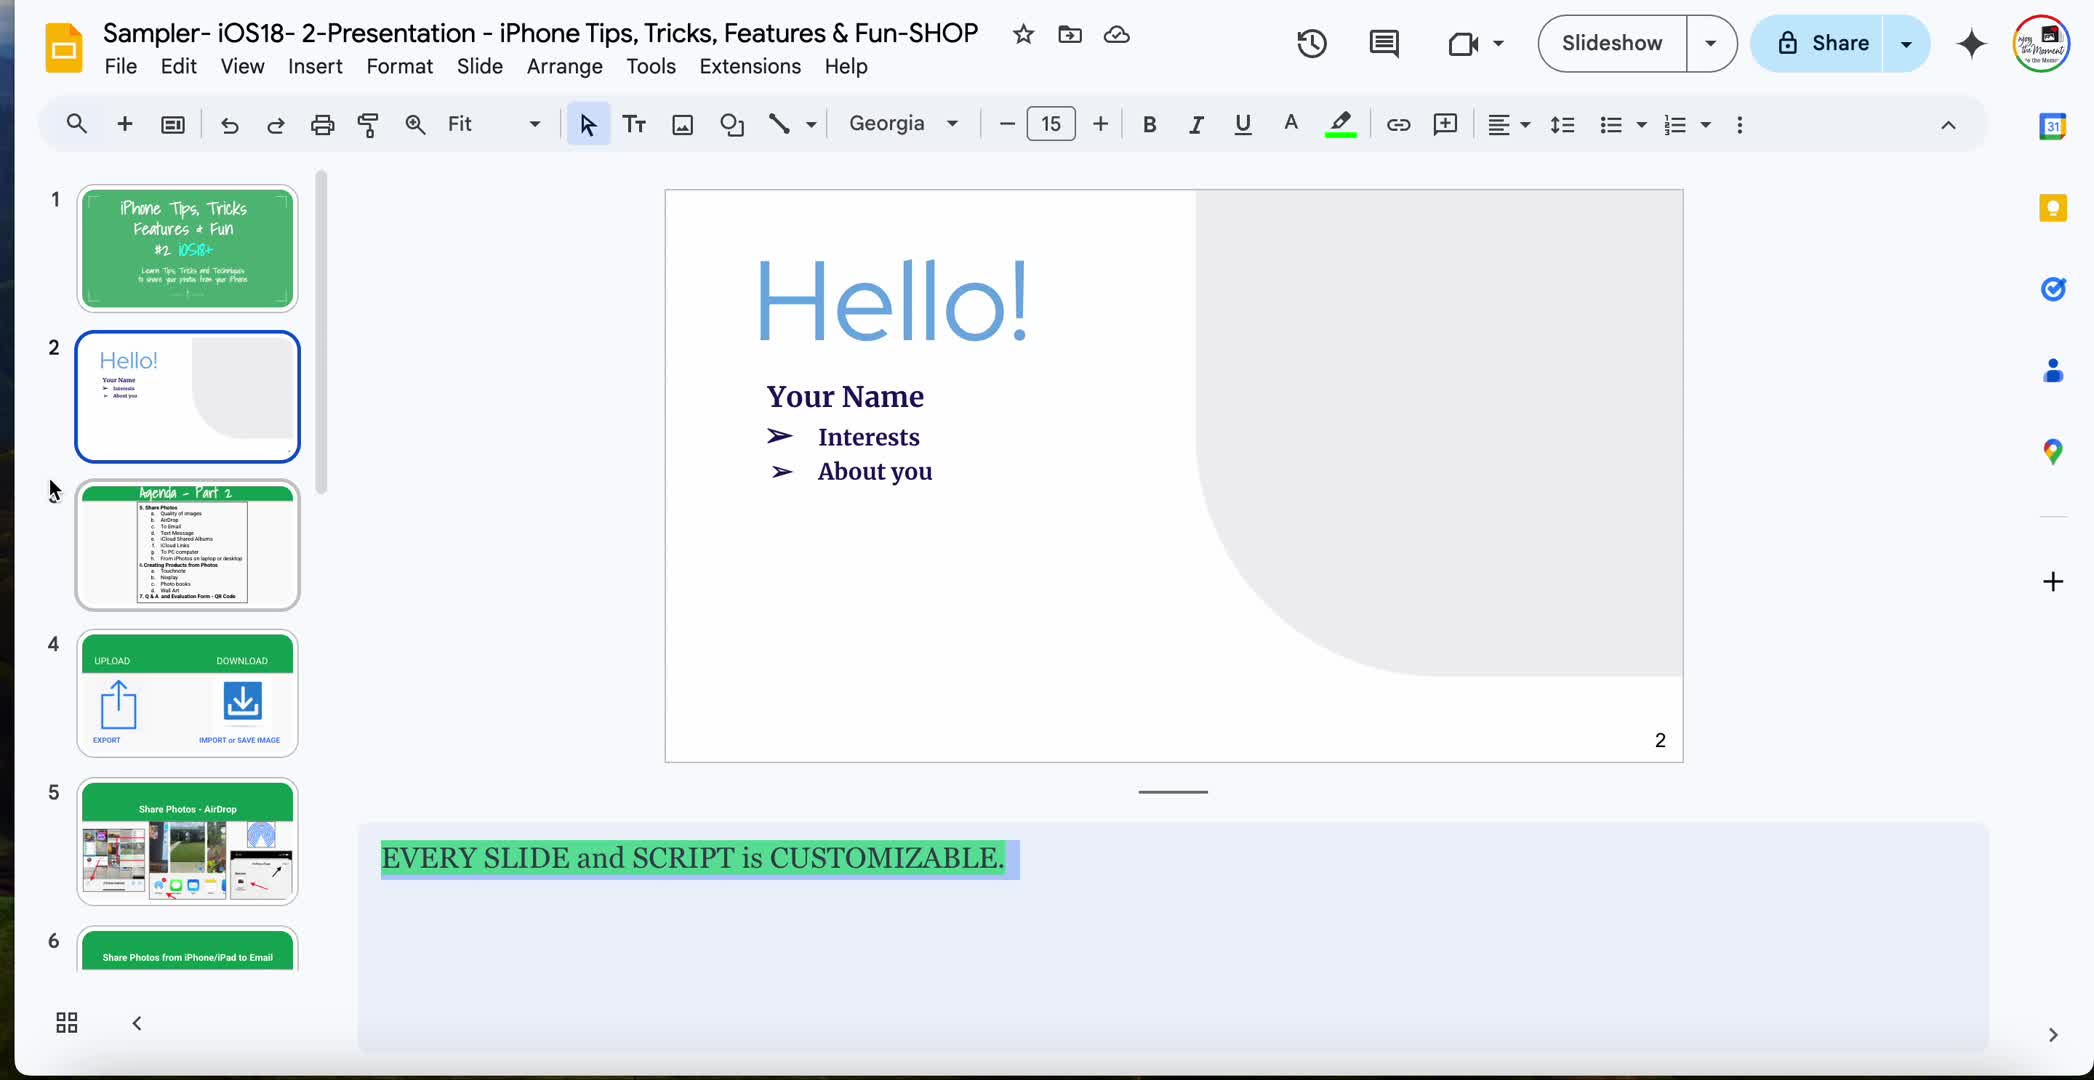Screen dimensions: 2094x1080
Task: Start the Slideshow
Action: point(1612,43)
